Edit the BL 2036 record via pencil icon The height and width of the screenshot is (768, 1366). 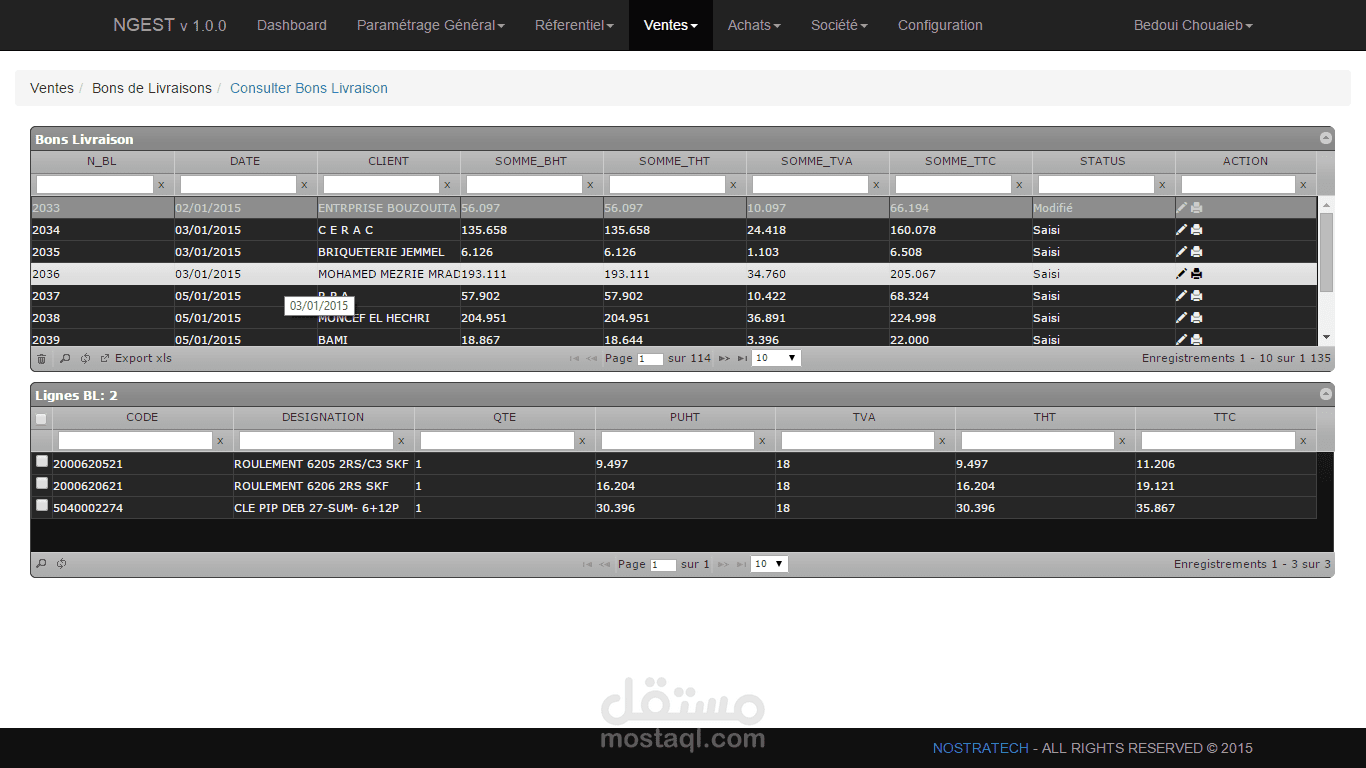click(1182, 273)
